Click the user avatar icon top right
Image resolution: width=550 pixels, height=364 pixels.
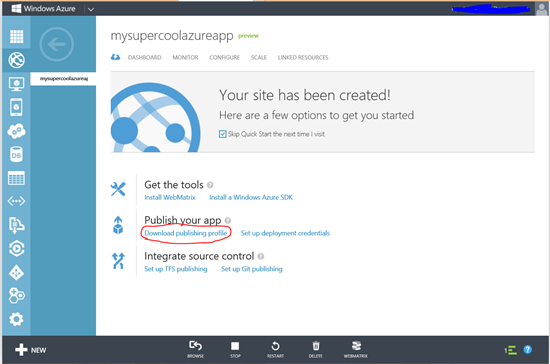(542, 9)
